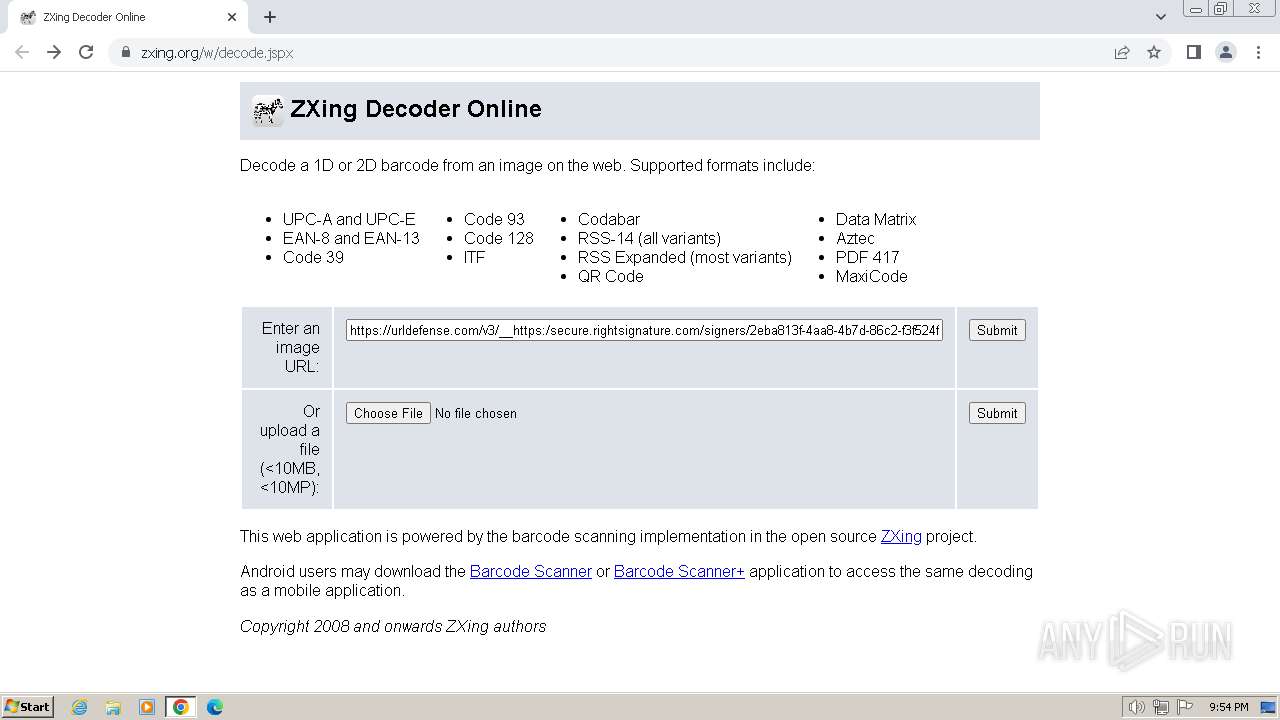Click the 'Data Matrix' list item text
This screenshot has height=720, width=1280.
tap(876, 219)
